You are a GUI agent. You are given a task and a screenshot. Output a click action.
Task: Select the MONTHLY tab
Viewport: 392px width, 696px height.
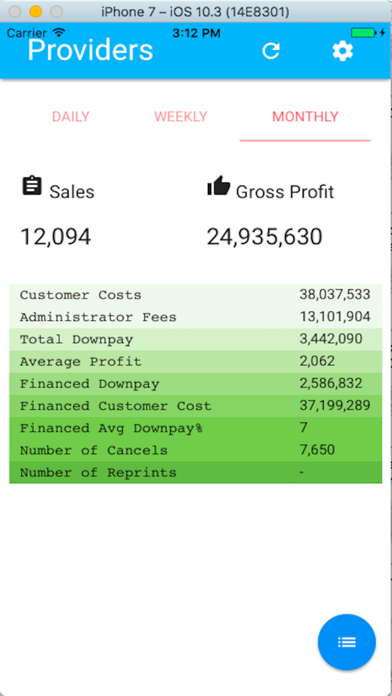(x=305, y=117)
